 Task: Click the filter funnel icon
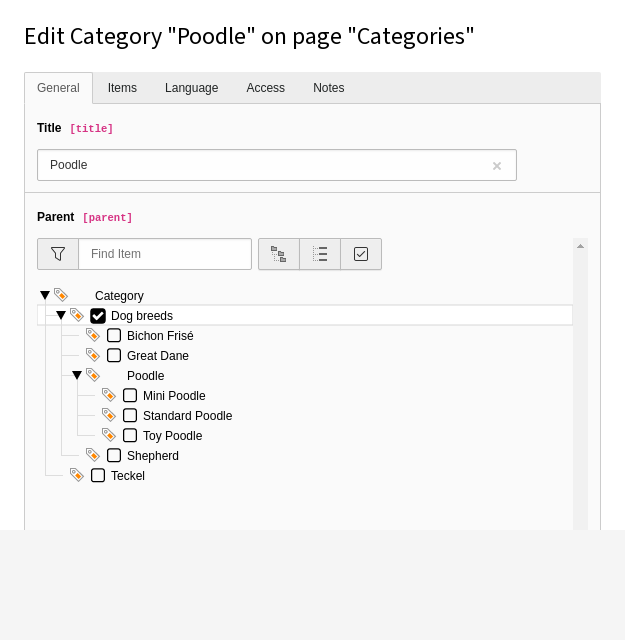coord(58,254)
